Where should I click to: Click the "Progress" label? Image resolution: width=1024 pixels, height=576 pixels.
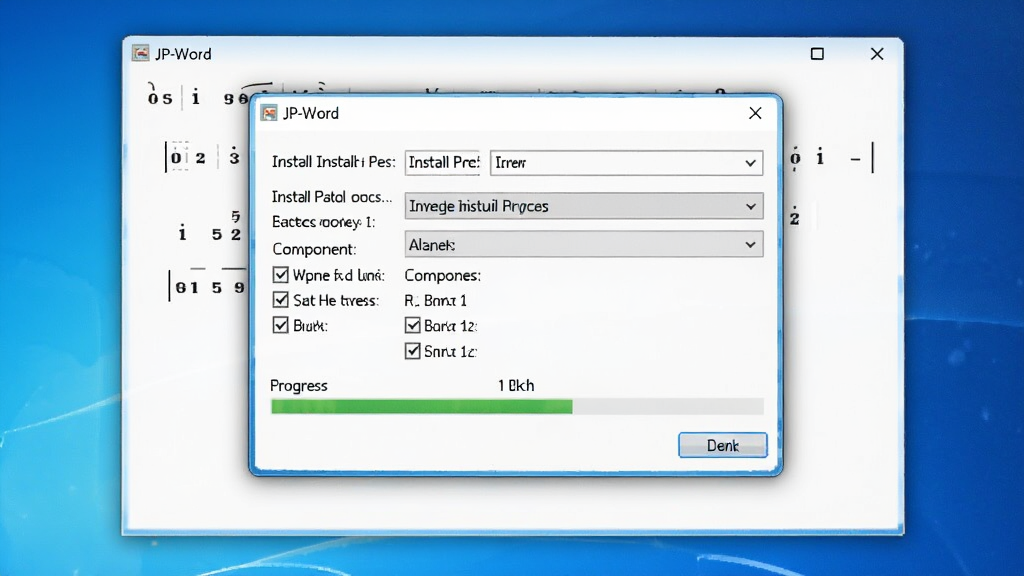pos(298,386)
